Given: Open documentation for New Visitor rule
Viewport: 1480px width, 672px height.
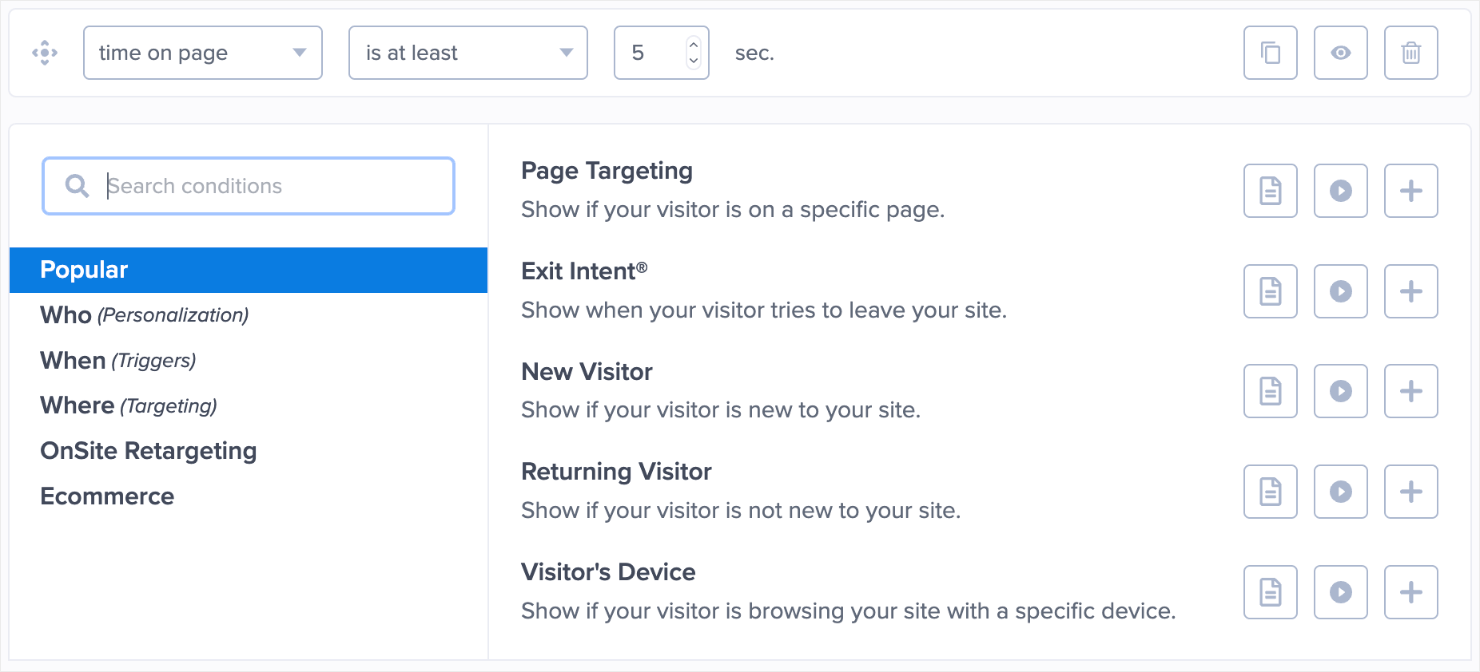Looking at the screenshot, I should (x=1270, y=391).
